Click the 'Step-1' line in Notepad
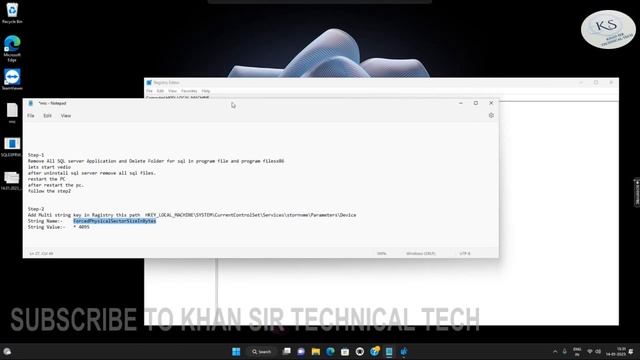The width and height of the screenshot is (640, 360). point(36,155)
